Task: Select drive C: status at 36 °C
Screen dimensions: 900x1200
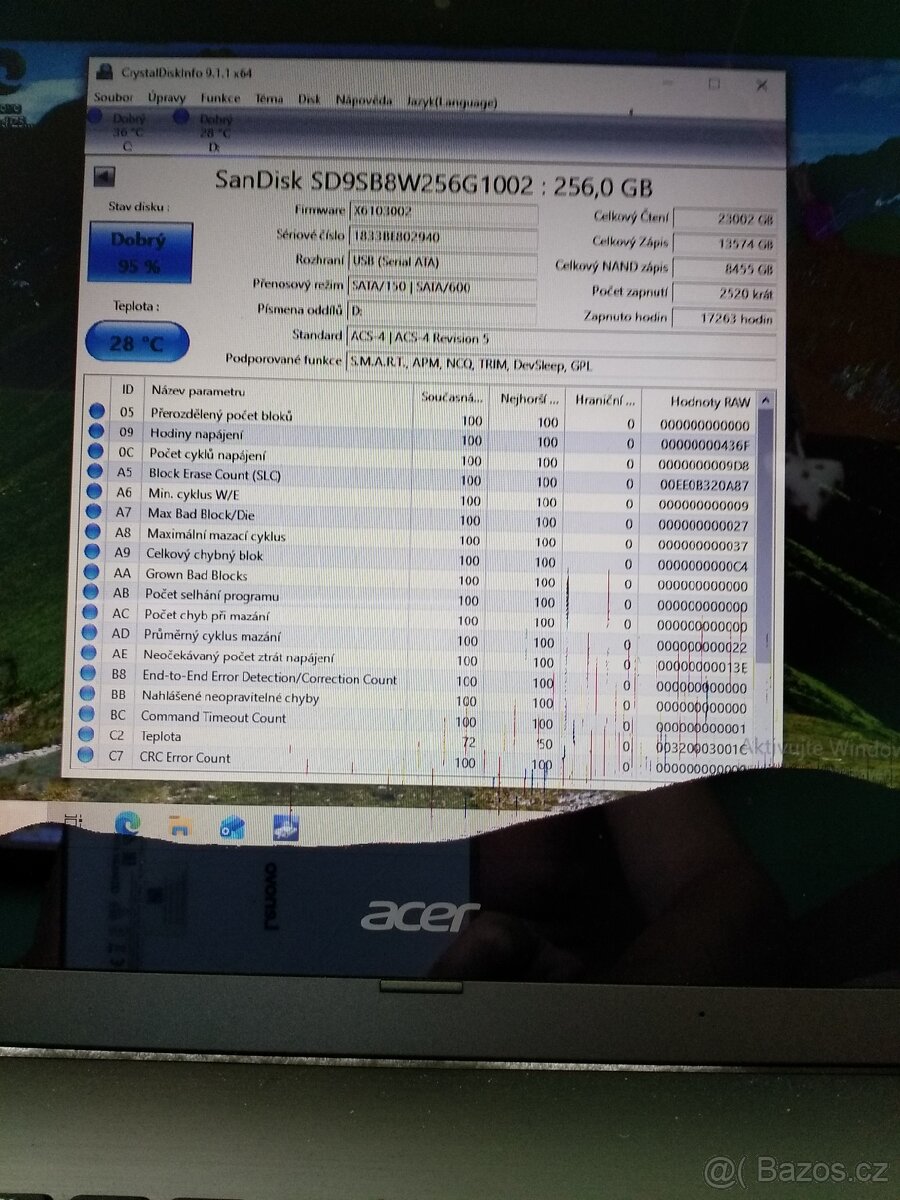Action: tap(125, 130)
